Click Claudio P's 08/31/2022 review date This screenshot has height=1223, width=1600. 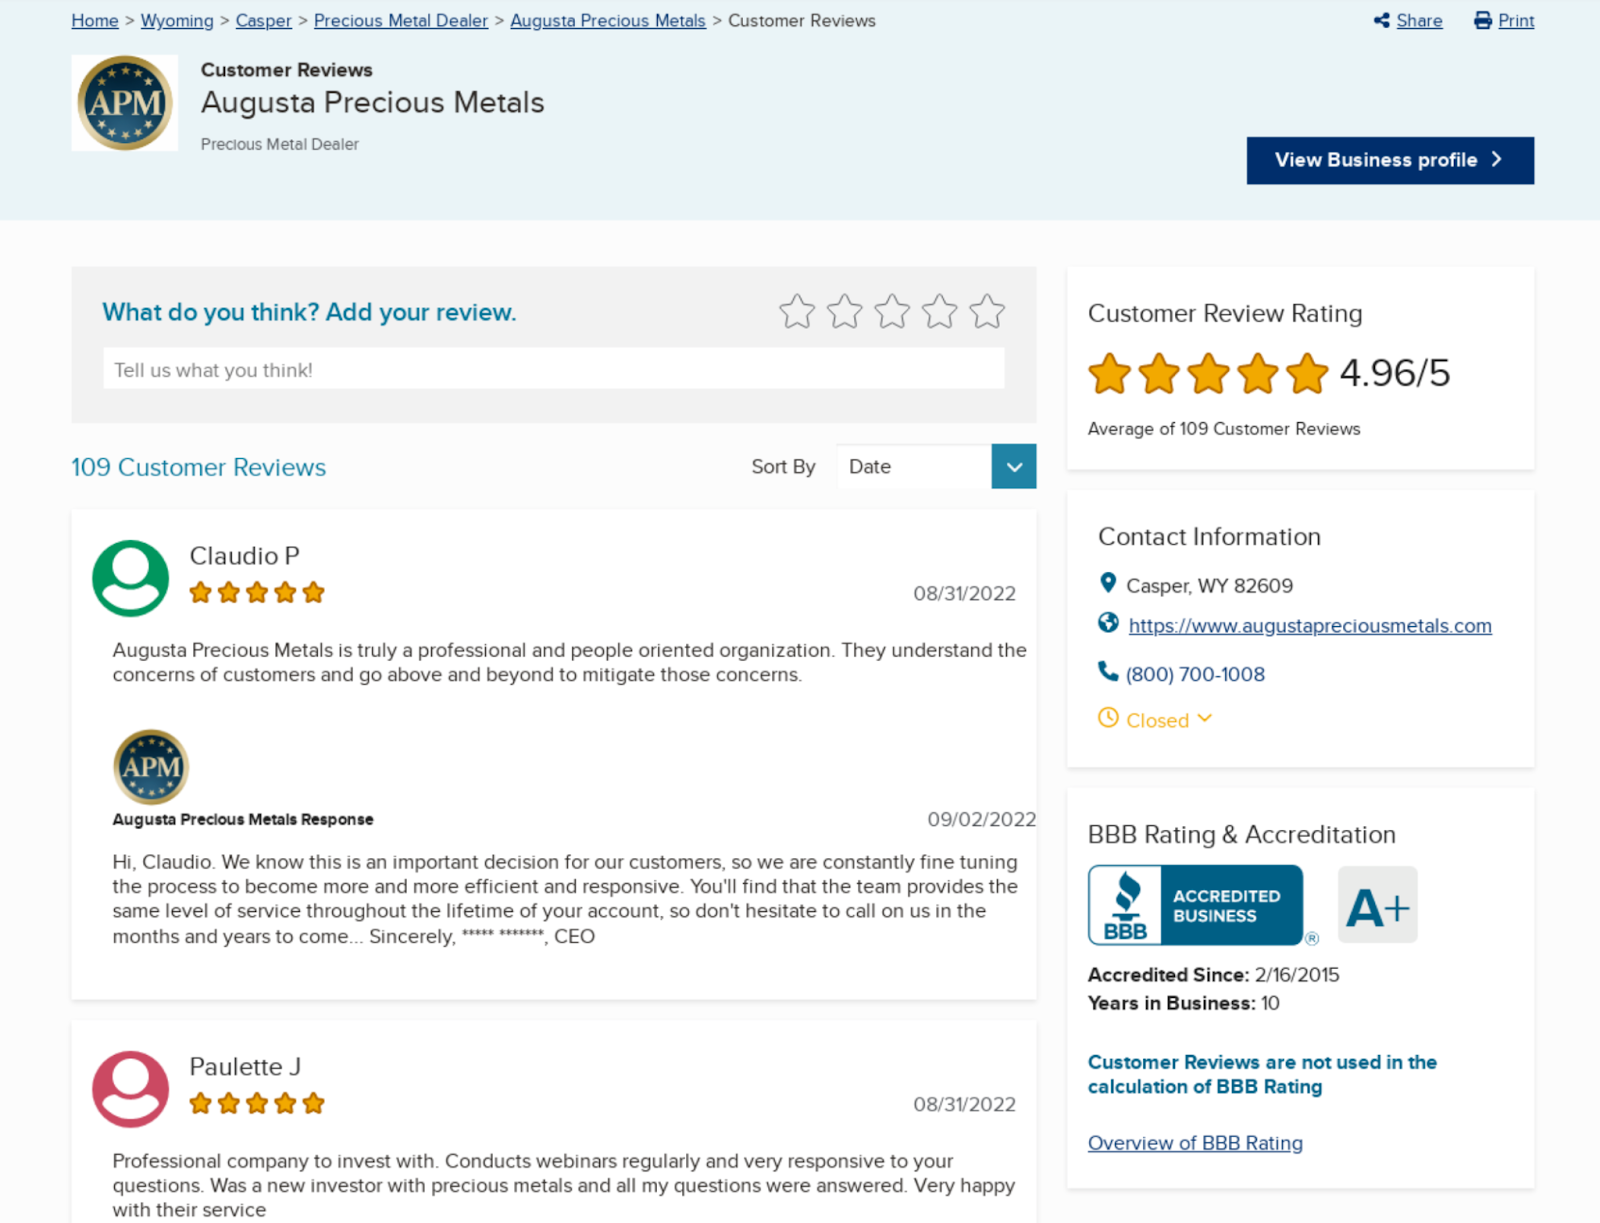click(x=964, y=594)
